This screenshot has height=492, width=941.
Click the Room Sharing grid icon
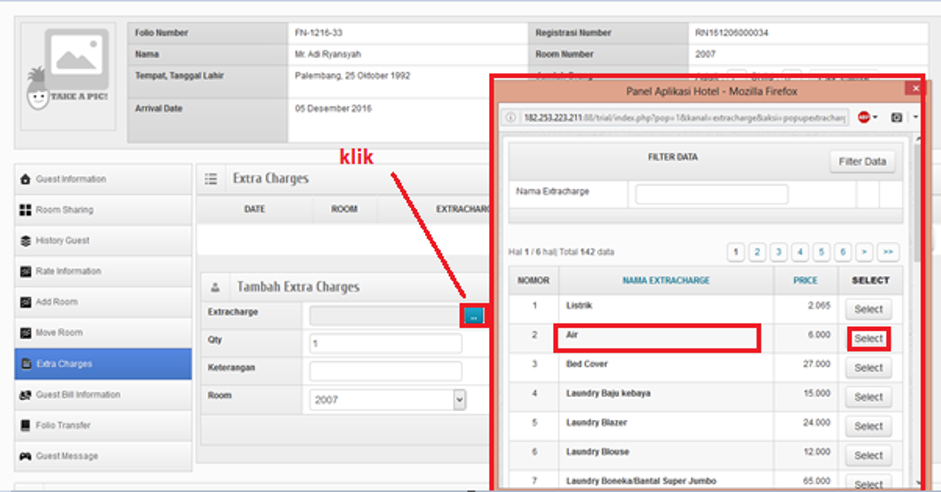tap(26, 211)
